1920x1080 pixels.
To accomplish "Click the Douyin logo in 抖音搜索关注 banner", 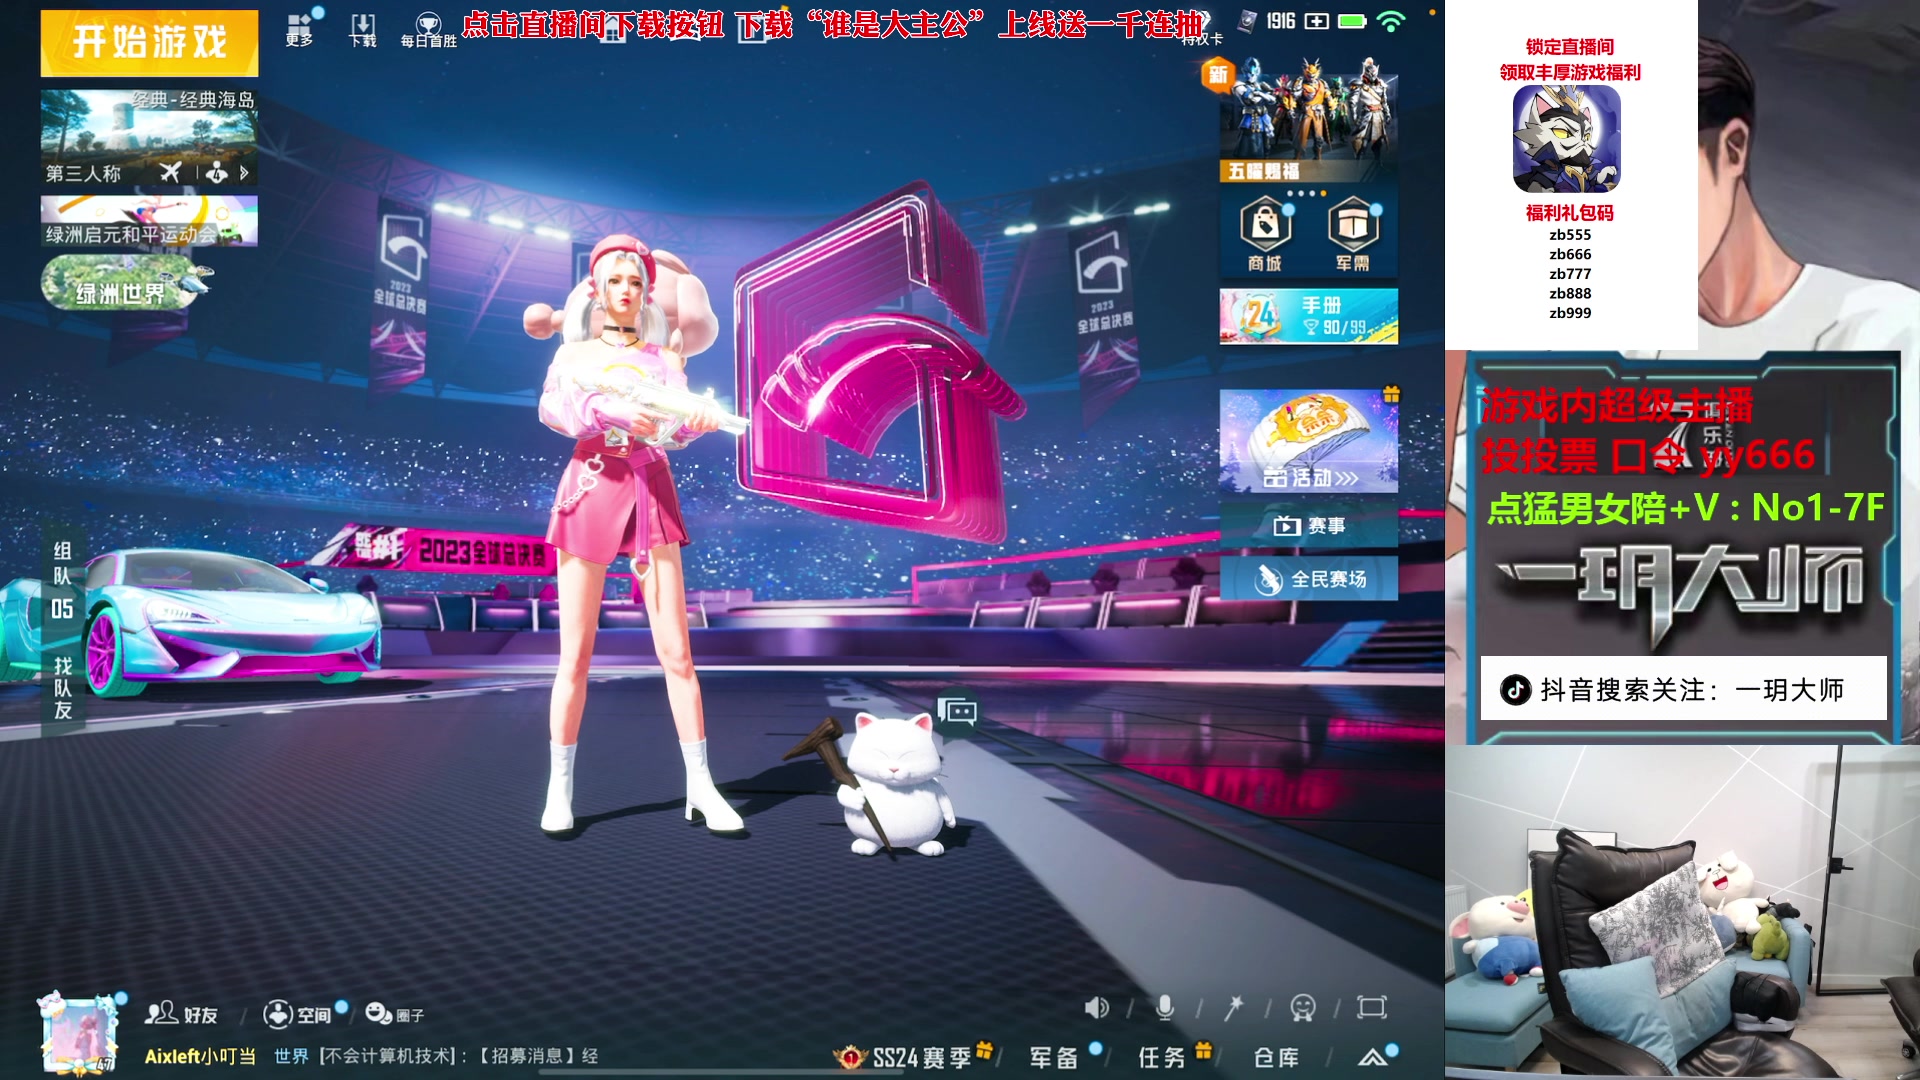I will (1516, 690).
